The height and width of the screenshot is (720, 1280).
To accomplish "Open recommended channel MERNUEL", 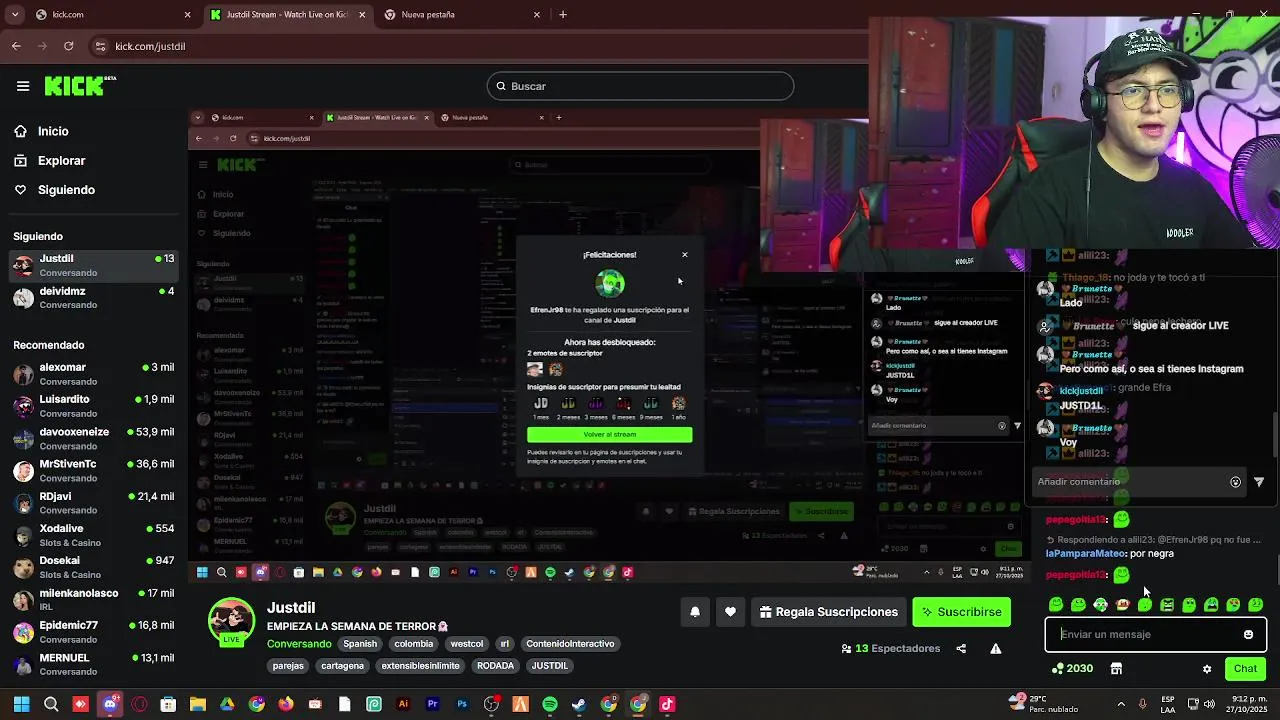I will point(94,664).
